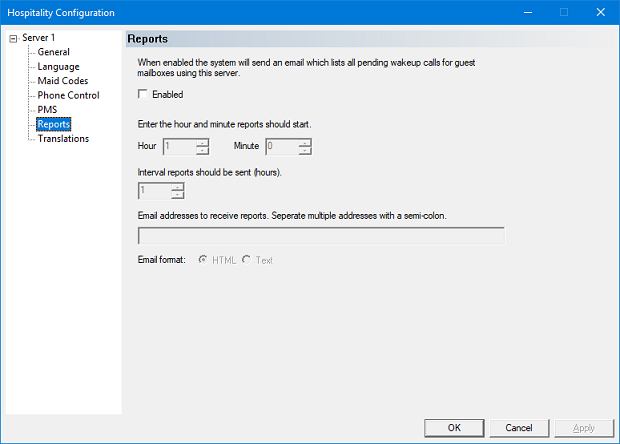Open the Translations page
The image size is (620, 444).
tap(63, 139)
